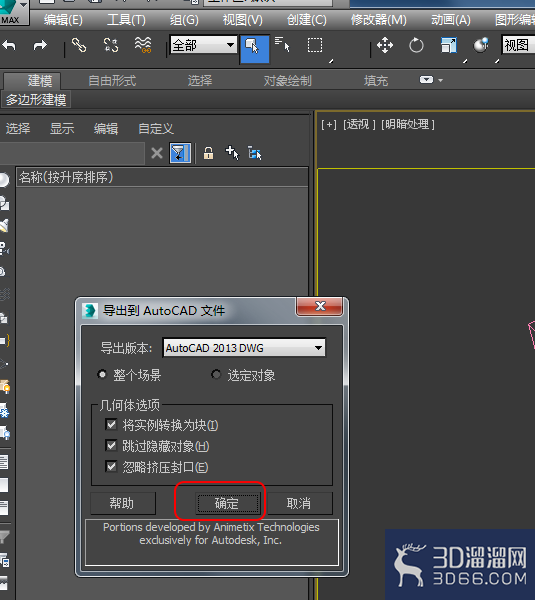Click the [透视] viewport label
The width and height of the screenshot is (535, 600).
[x=359, y=124]
